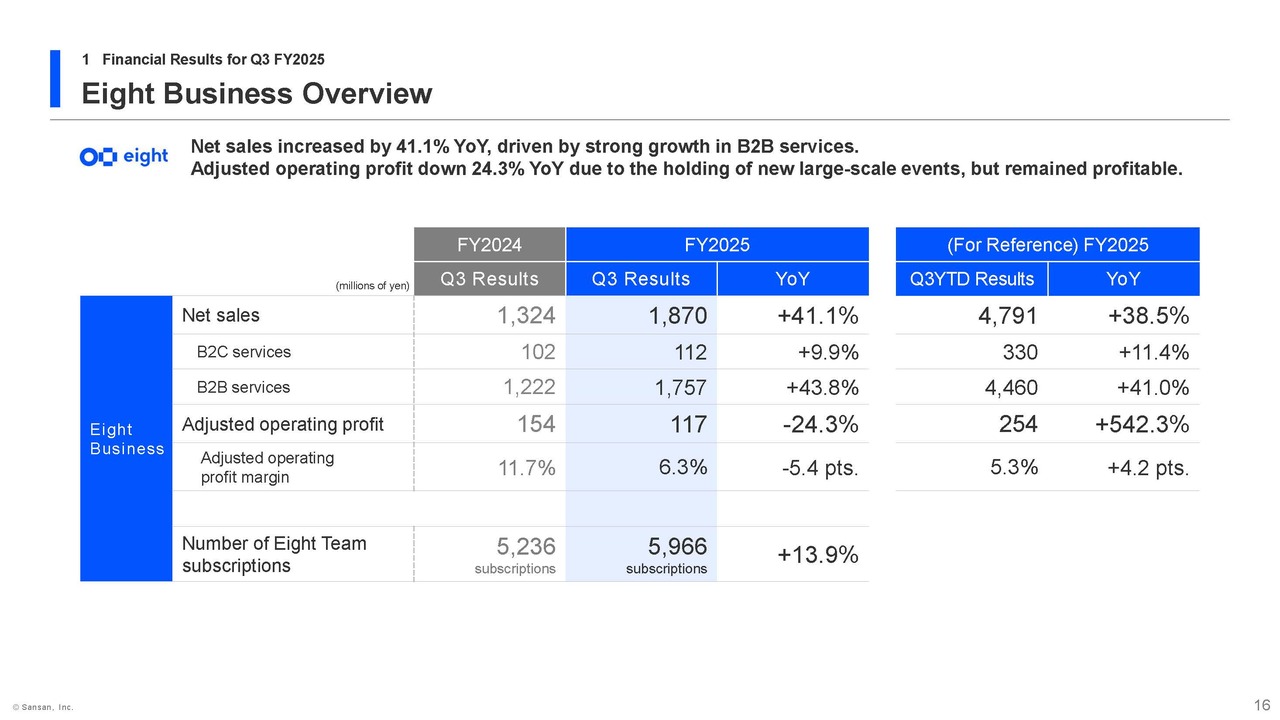Select the Adjusted operating profit label
1280x720 pixels.
coord(282,424)
